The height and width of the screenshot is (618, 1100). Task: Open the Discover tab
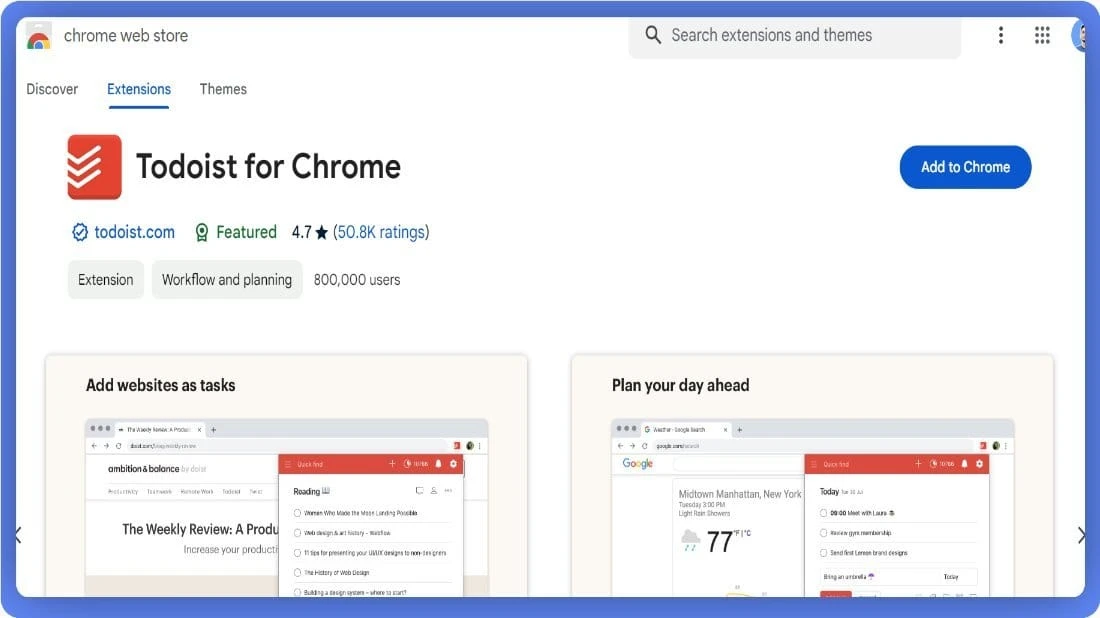point(52,89)
